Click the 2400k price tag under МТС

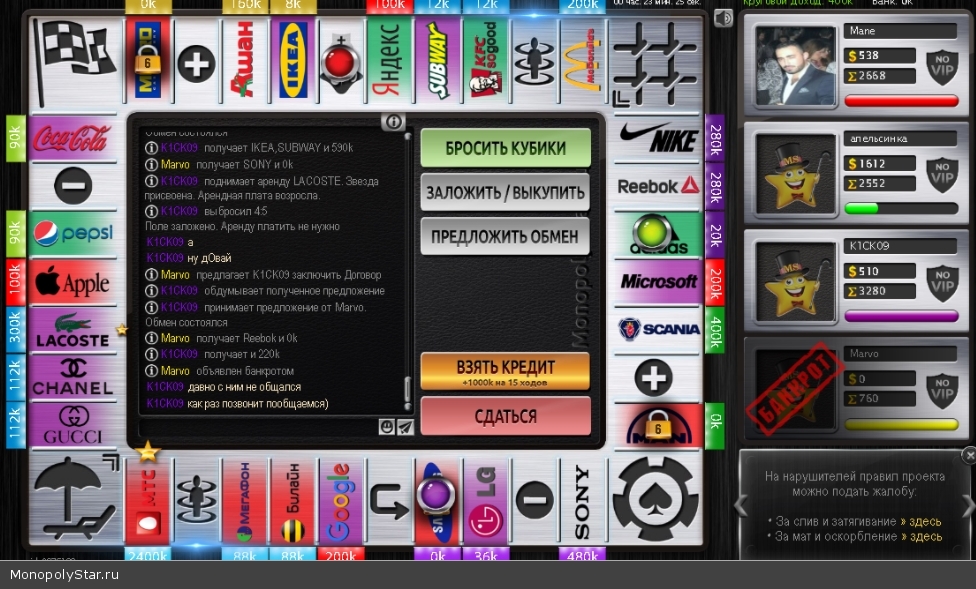pos(148,554)
